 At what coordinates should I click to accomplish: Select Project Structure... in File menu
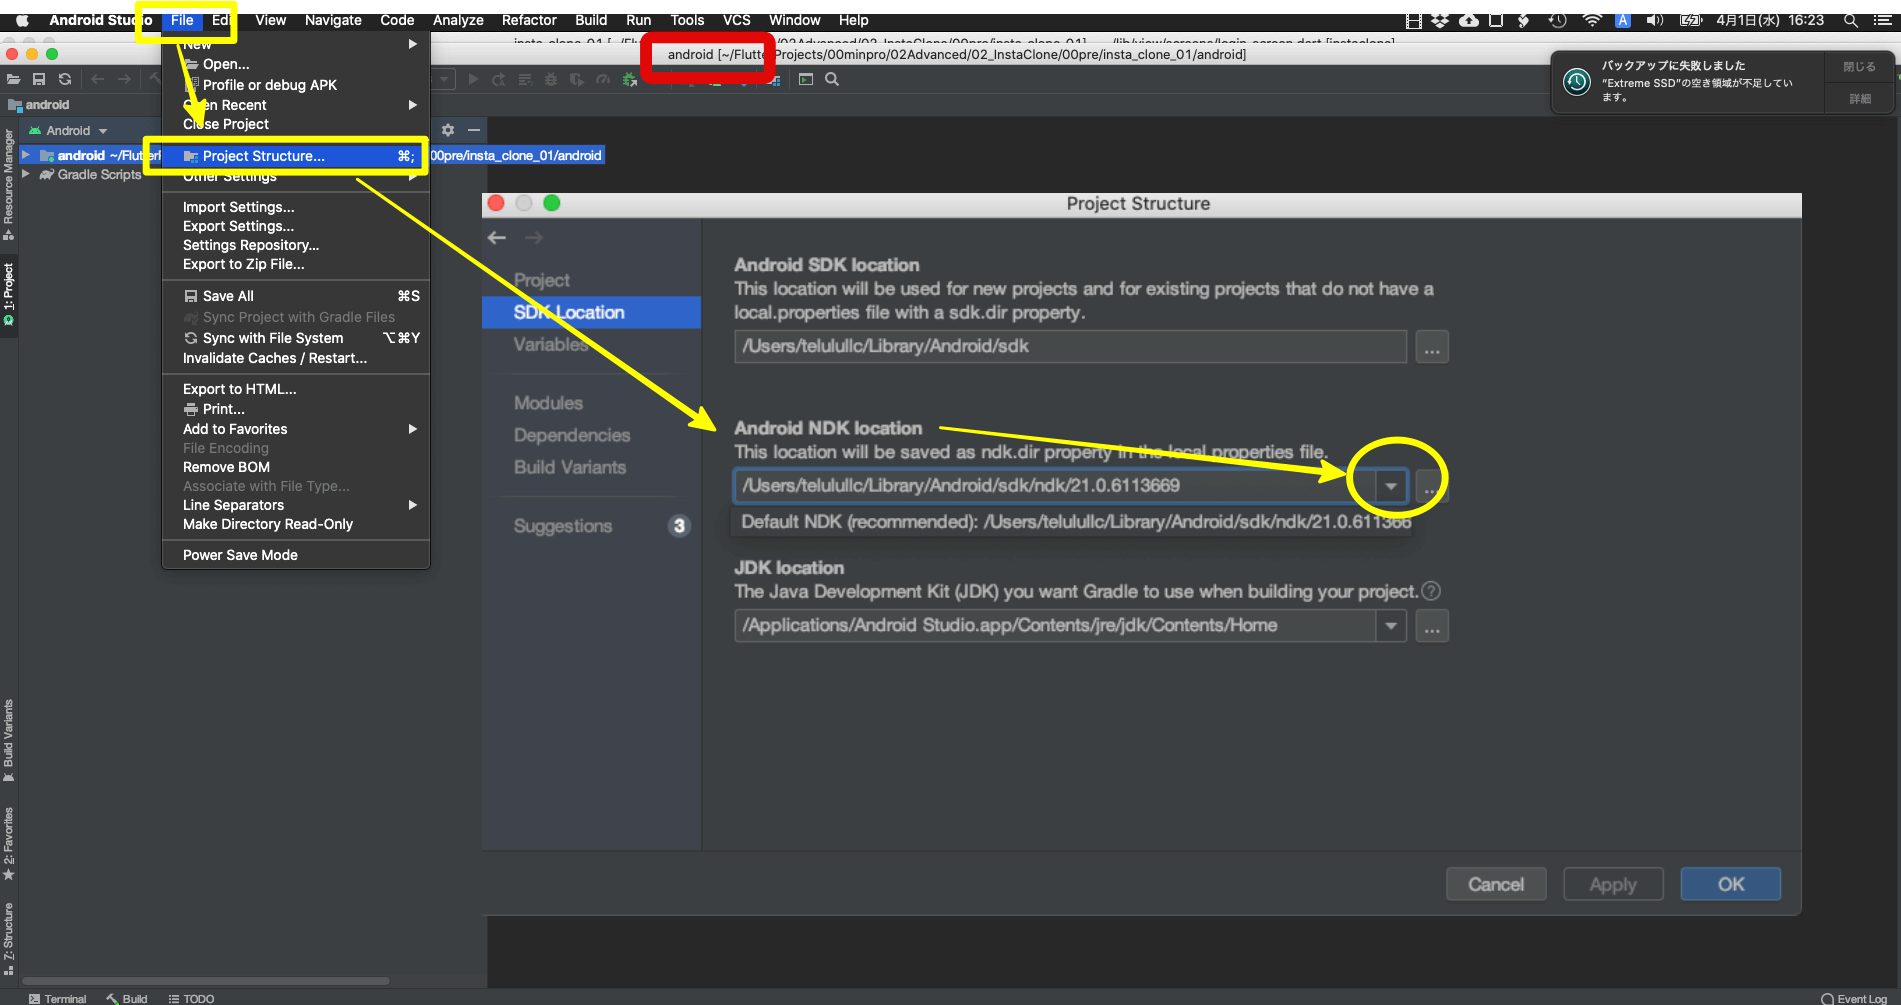click(264, 156)
